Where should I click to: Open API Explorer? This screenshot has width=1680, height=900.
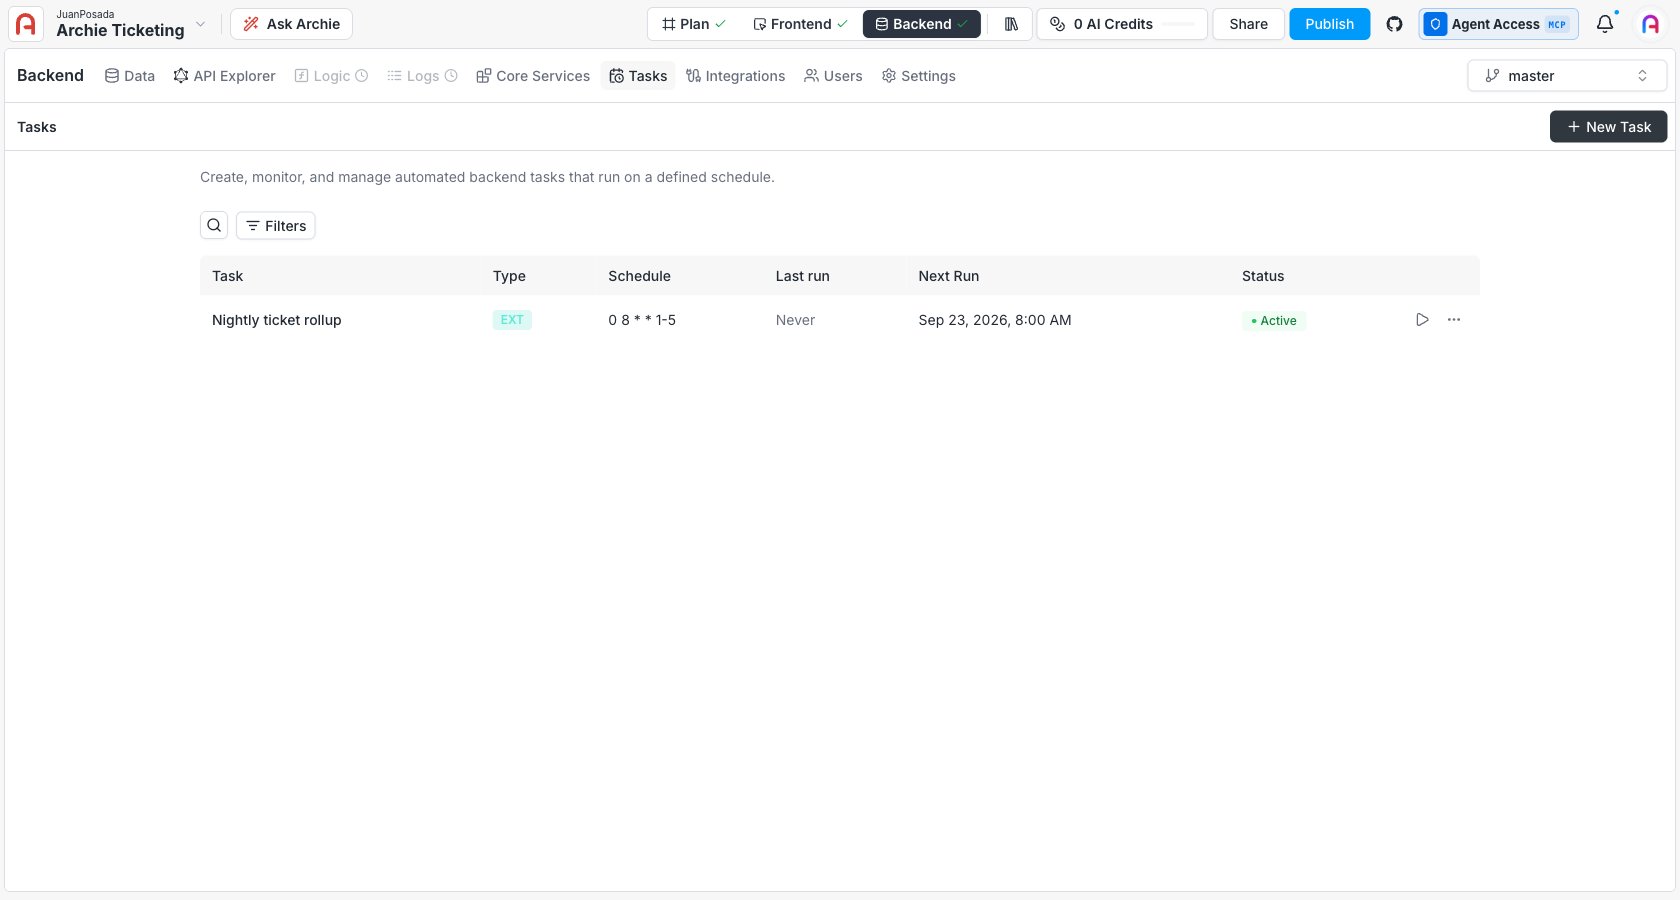(x=224, y=76)
